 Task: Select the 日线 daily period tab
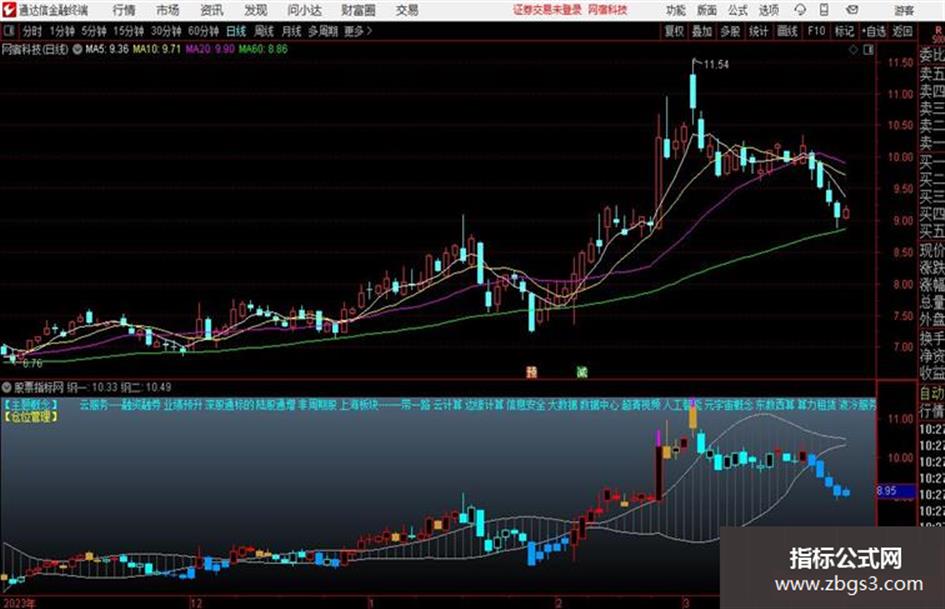(236, 31)
